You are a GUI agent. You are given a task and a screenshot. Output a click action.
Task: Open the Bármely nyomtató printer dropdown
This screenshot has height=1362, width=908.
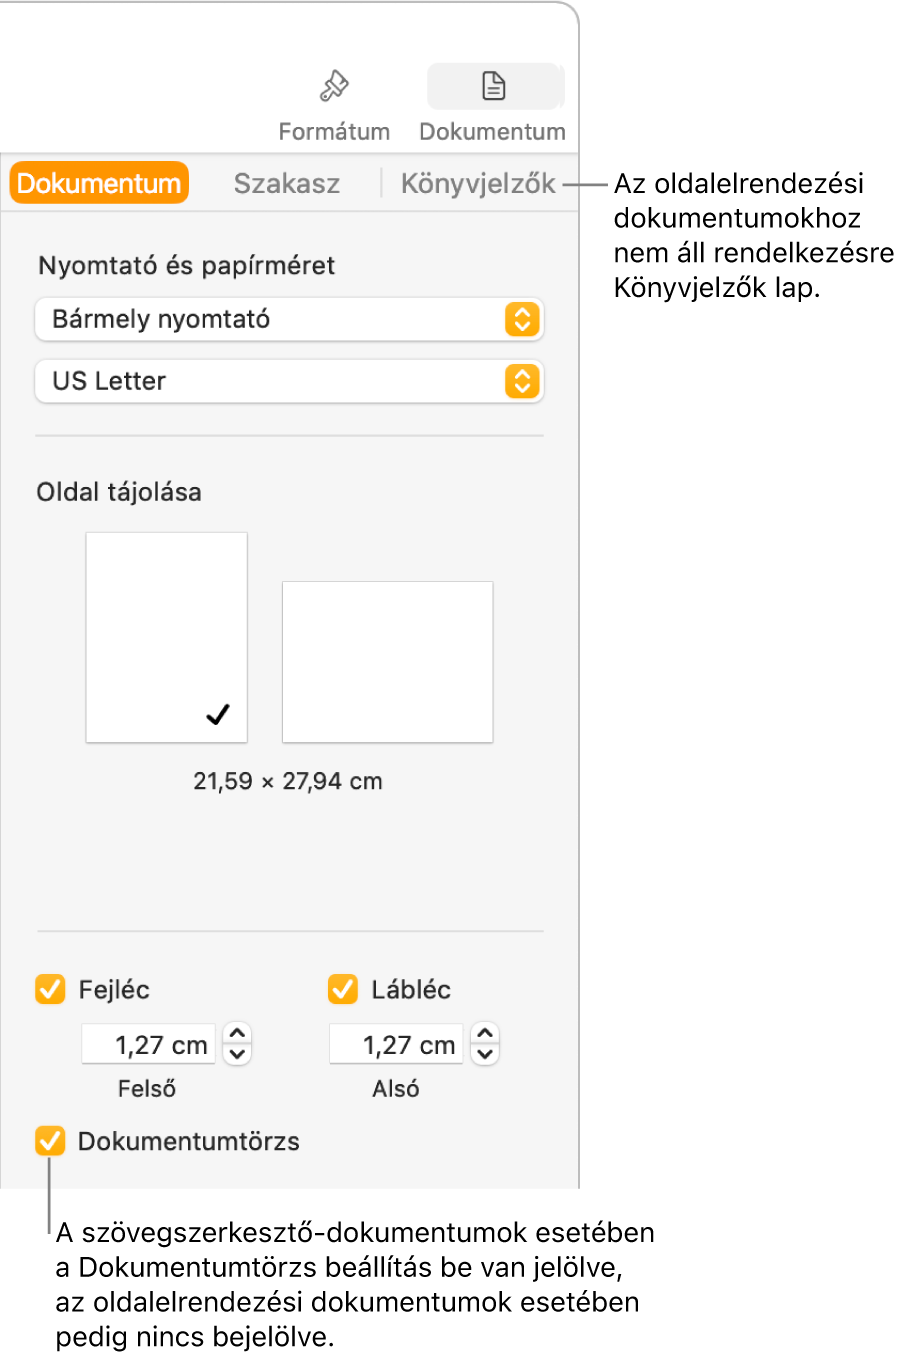coord(270,320)
